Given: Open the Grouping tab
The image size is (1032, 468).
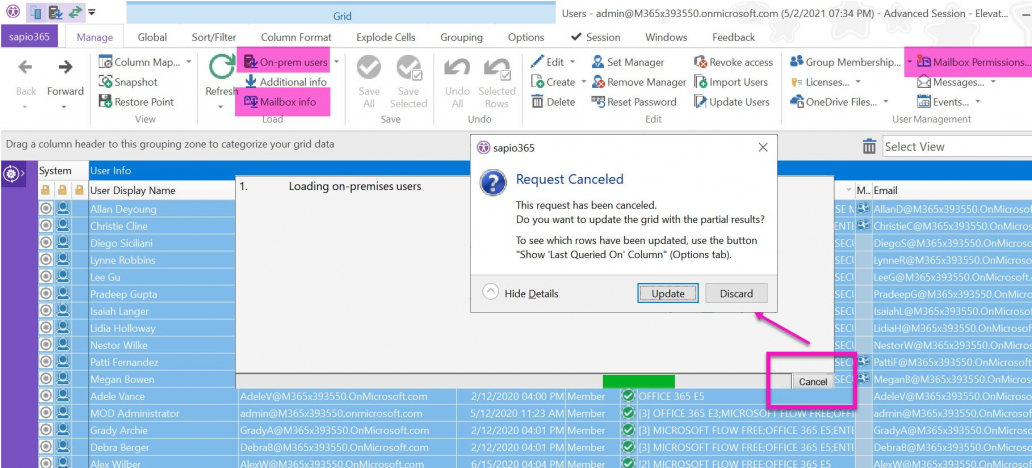Looking at the screenshot, I should 461,38.
